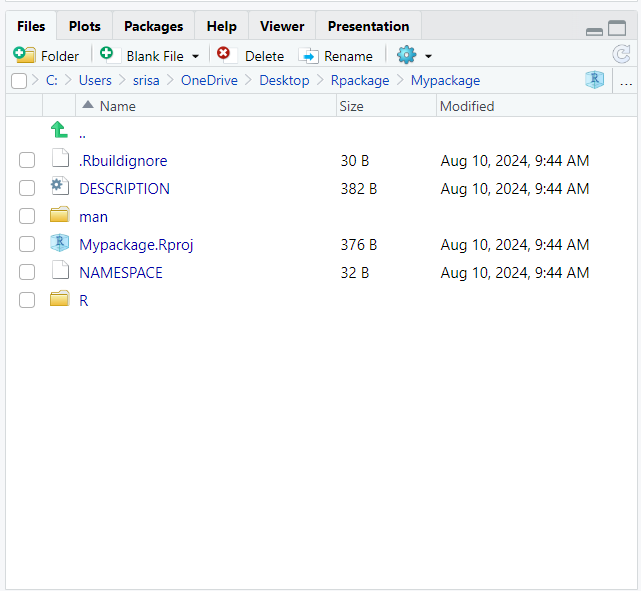
Task: Minimize the Files pane
Action: [594, 31]
